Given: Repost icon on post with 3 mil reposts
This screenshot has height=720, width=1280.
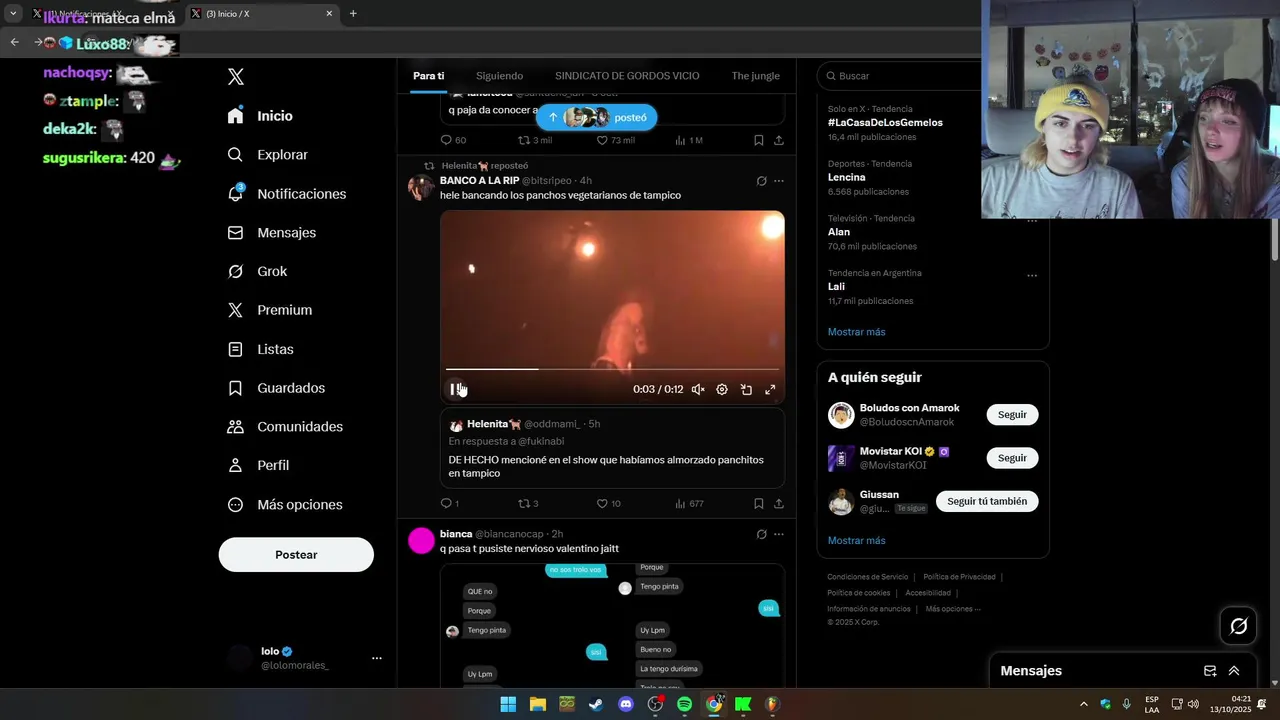Looking at the screenshot, I should point(523,140).
